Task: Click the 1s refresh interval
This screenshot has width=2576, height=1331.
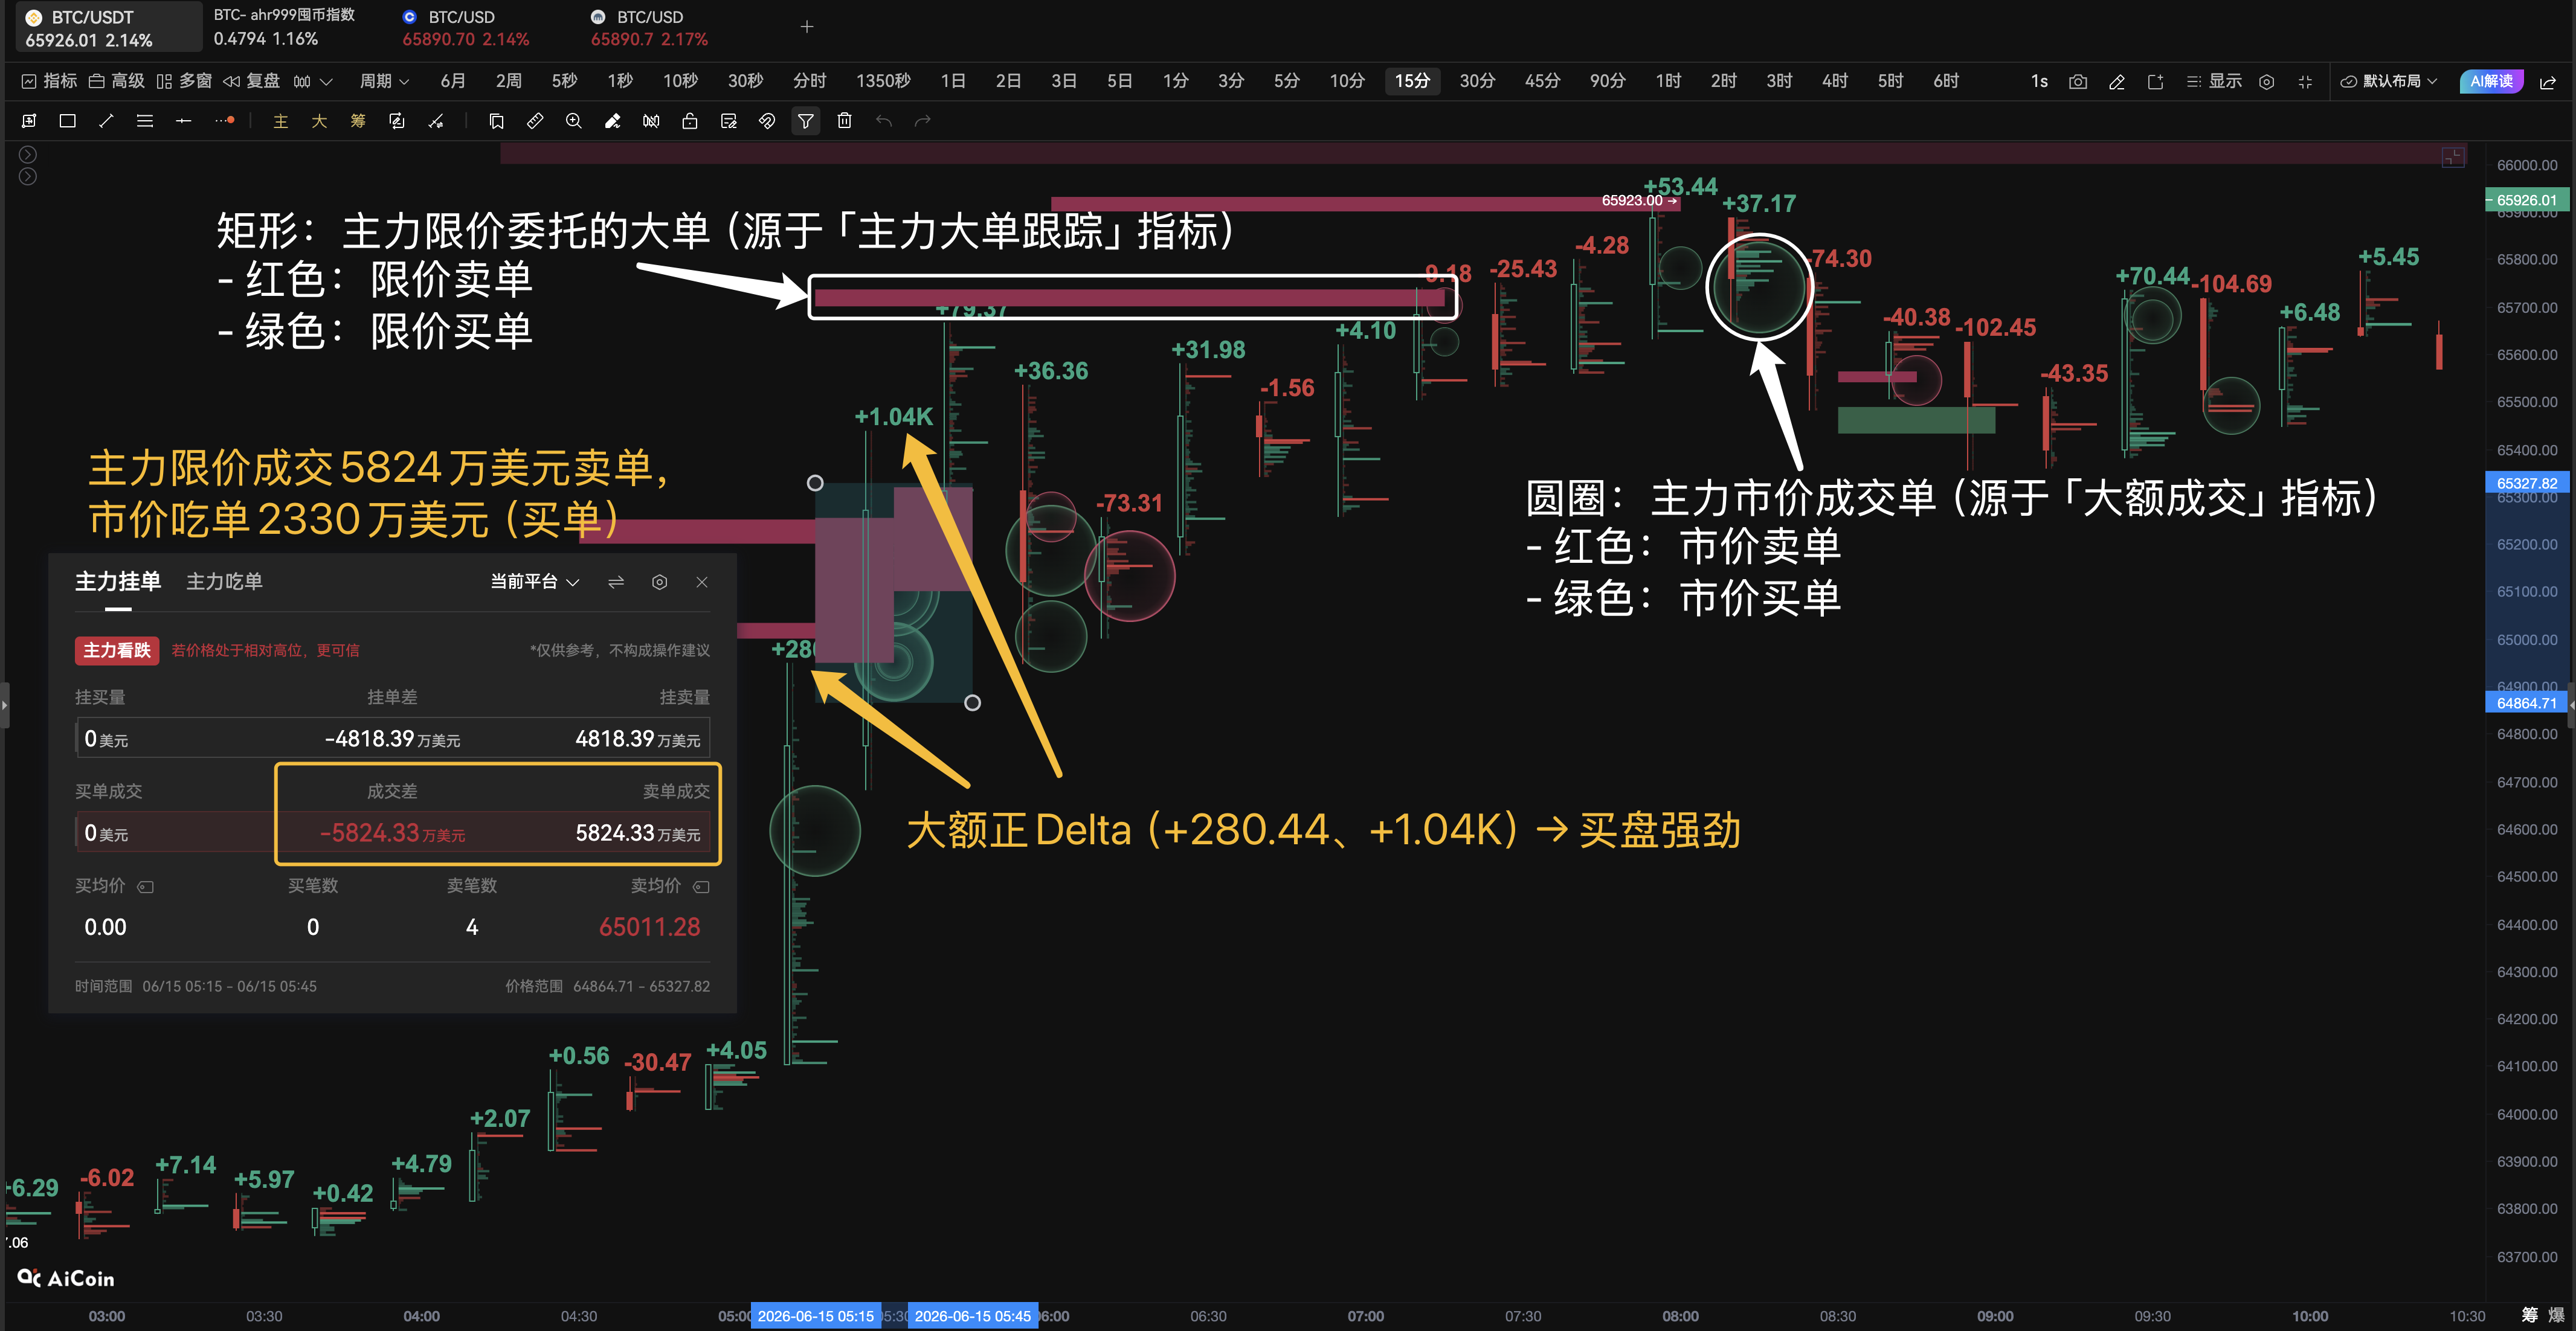Action: 2039,81
